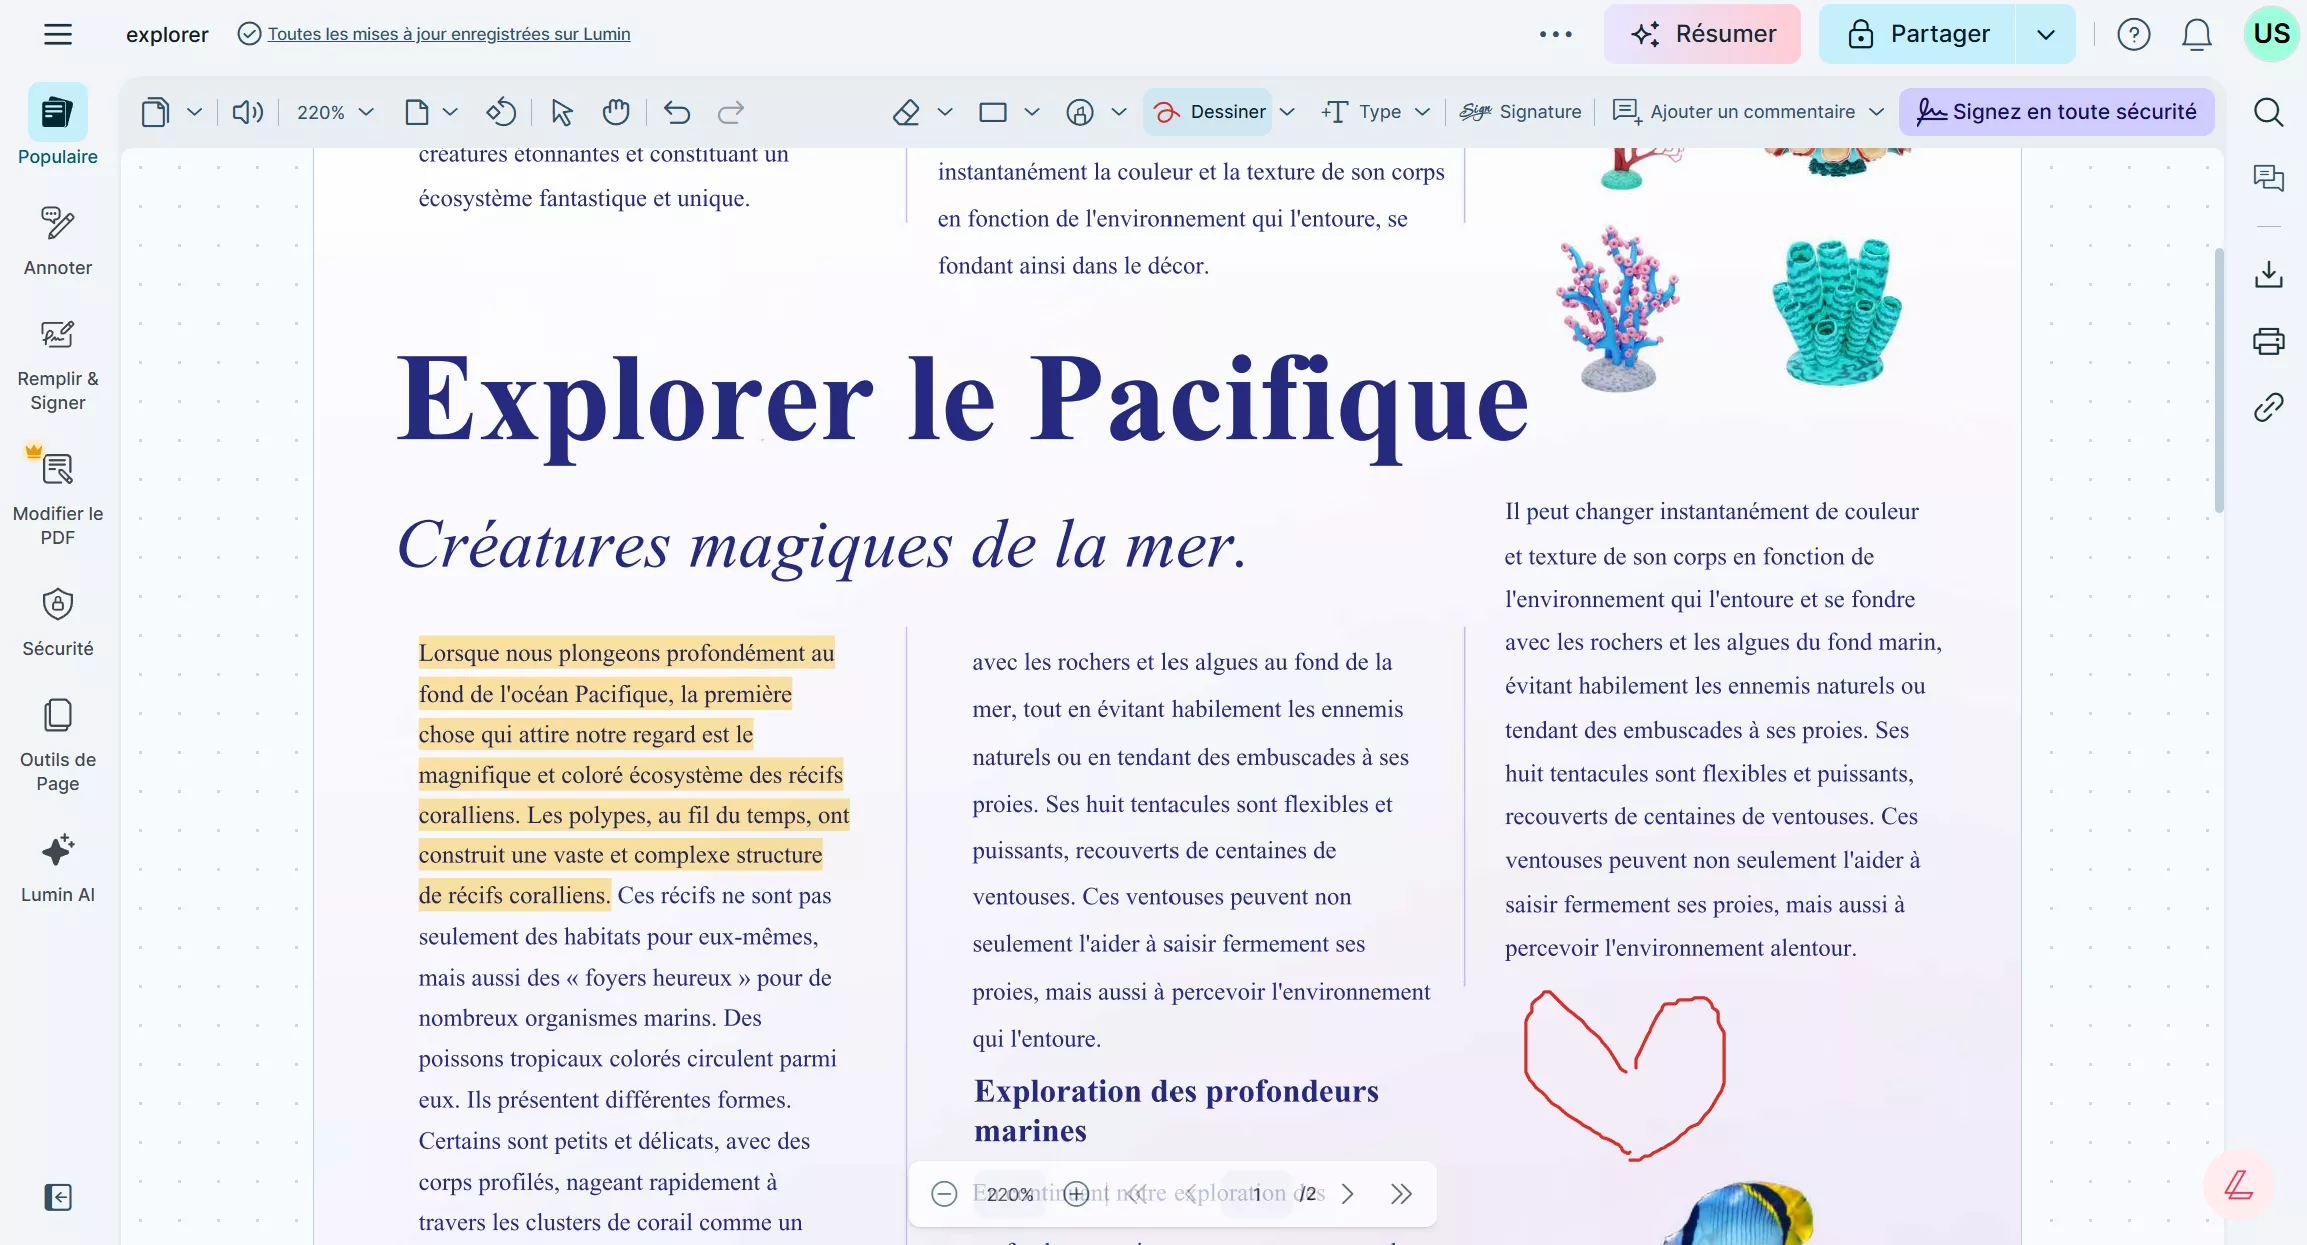This screenshot has width=2307, height=1245.
Task: Expand the page layout dropdown arrow
Action: tap(195, 112)
